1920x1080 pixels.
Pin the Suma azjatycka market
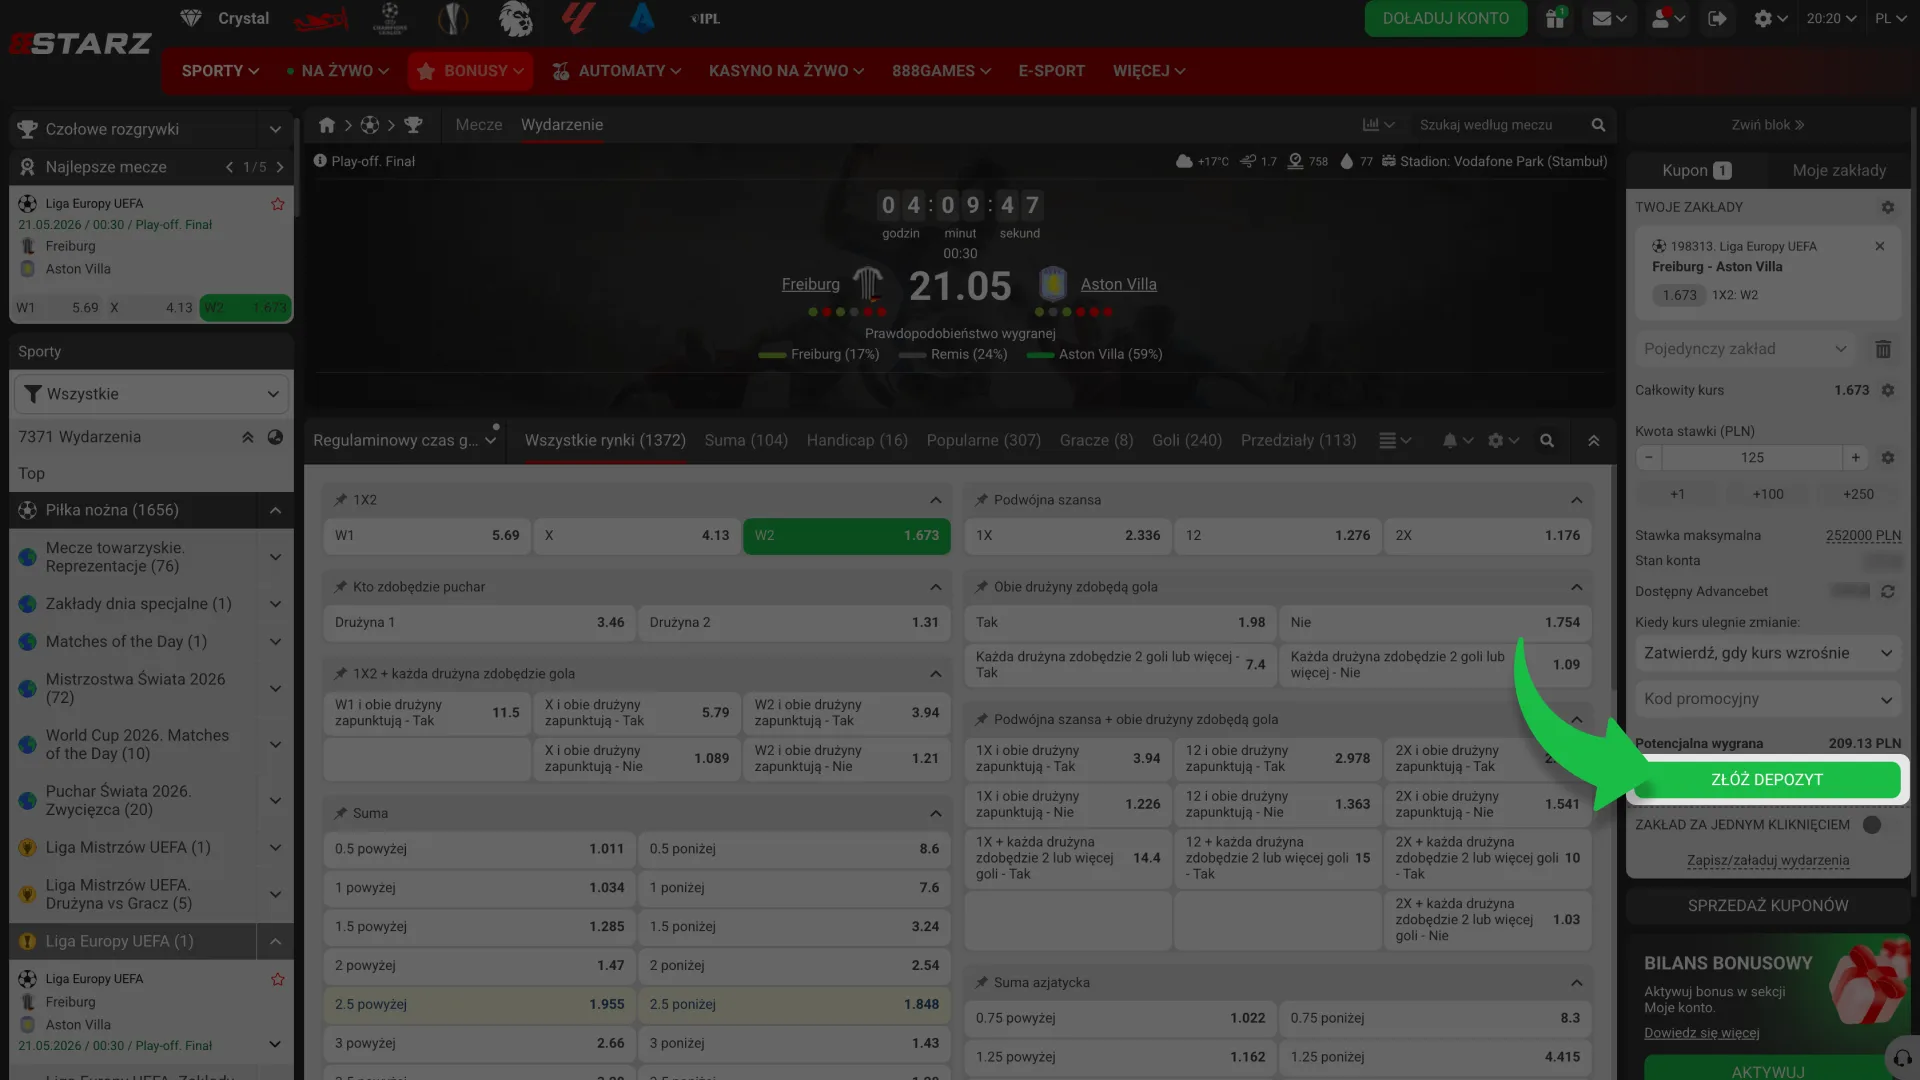[981, 983]
